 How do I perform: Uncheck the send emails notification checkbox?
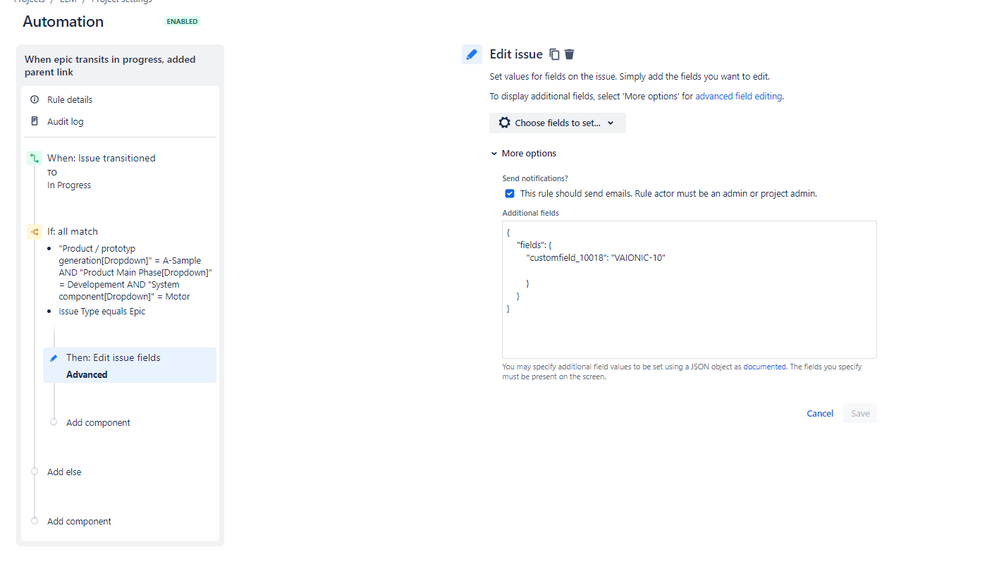(510, 194)
